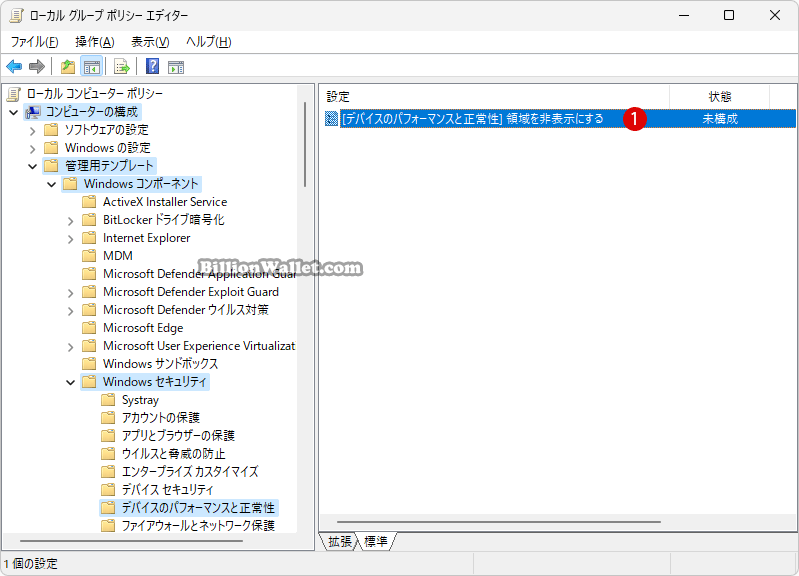The height and width of the screenshot is (576, 799).
Task: Collapse the Windows セキュリティ node
Action: pyautogui.click(x=70, y=382)
